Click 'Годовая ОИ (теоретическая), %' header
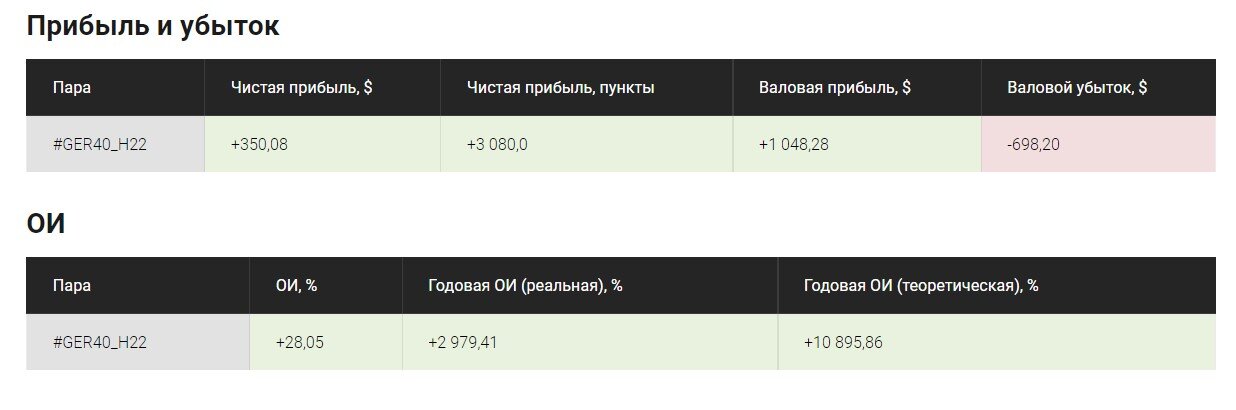 (x=921, y=286)
